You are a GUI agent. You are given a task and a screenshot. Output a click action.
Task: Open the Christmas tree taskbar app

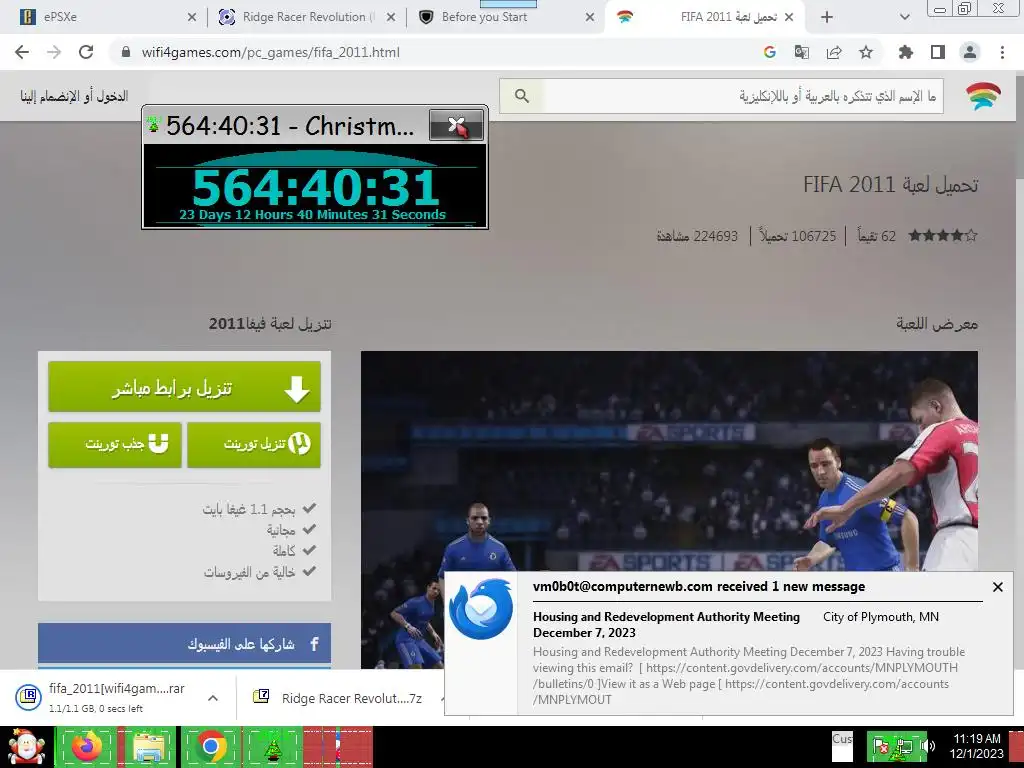coord(272,746)
